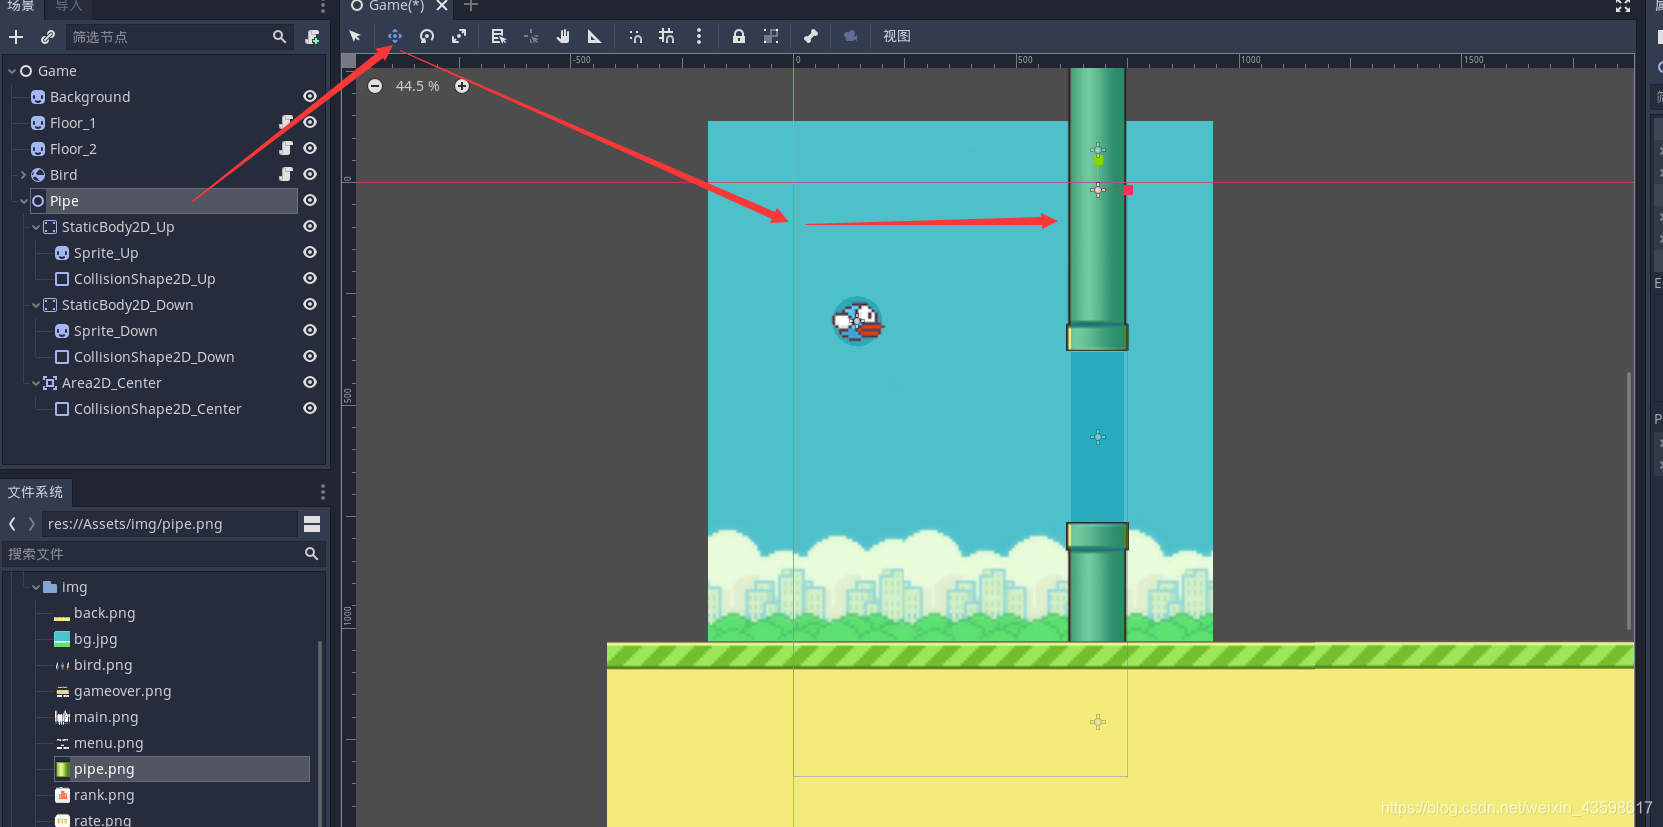1663x827 pixels.
Task: Switch to the 导入 import tab
Action: point(69,6)
